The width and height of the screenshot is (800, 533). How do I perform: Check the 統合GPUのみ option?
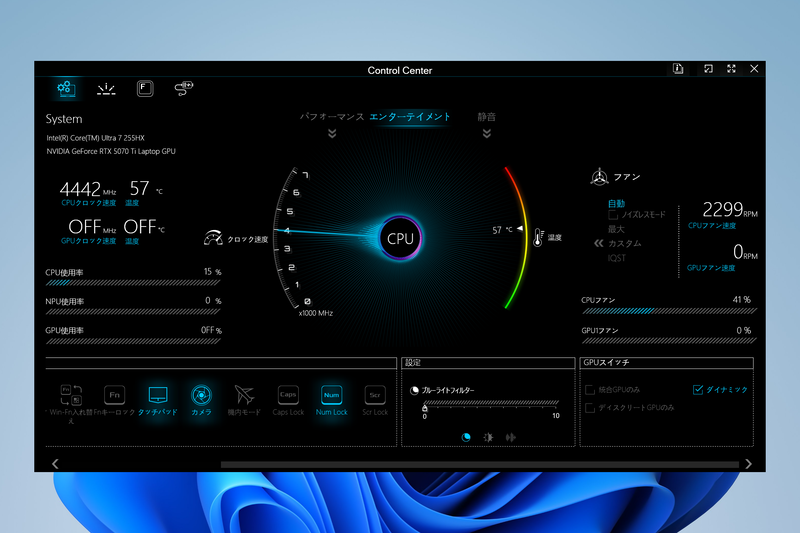[x=590, y=390]
